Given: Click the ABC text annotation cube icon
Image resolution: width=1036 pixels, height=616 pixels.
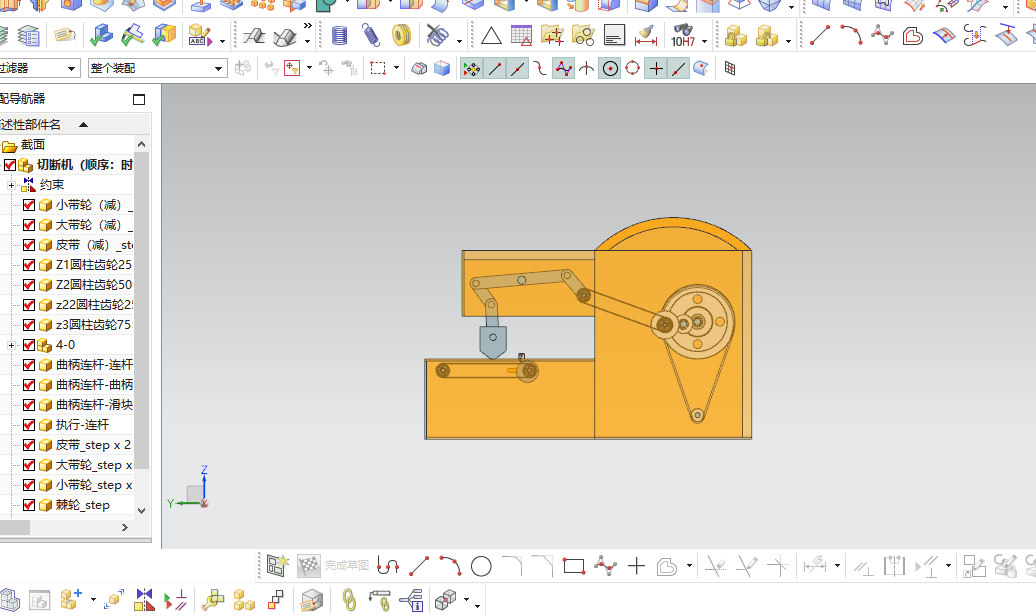Looking at the screenshot, I should click(200, 35).
